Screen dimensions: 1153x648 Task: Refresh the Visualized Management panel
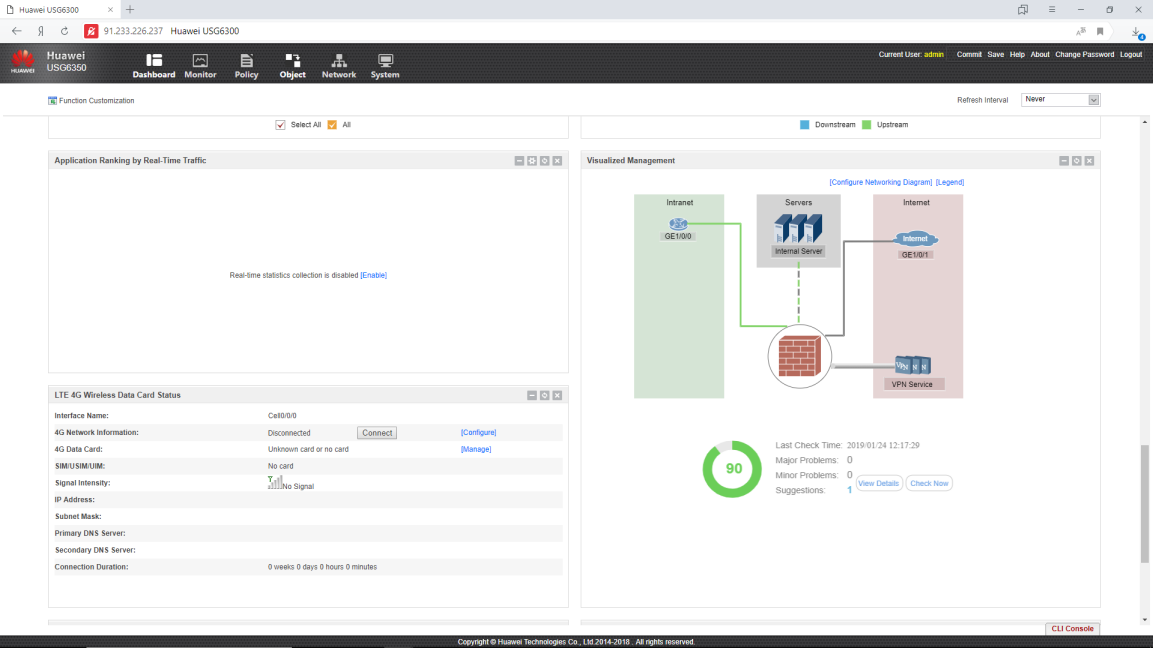1077,160
